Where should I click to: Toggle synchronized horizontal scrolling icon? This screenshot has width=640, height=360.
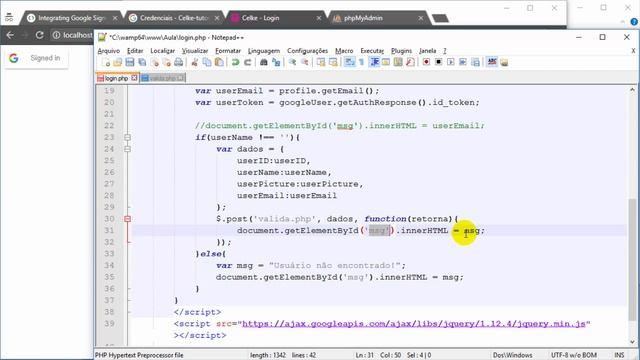click(333, 62)
